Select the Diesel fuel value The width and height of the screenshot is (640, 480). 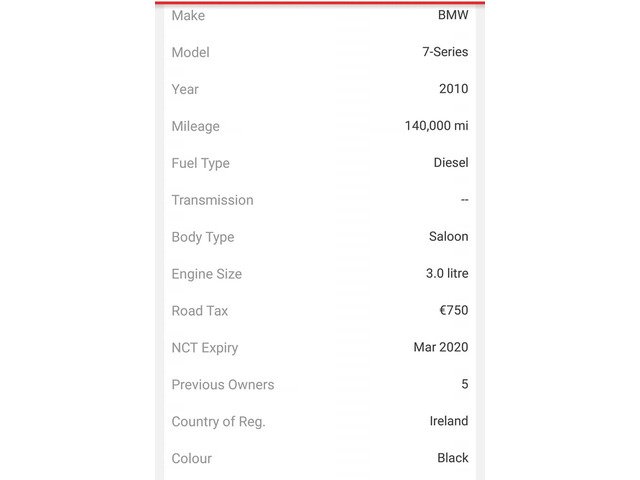click(451, 162)
